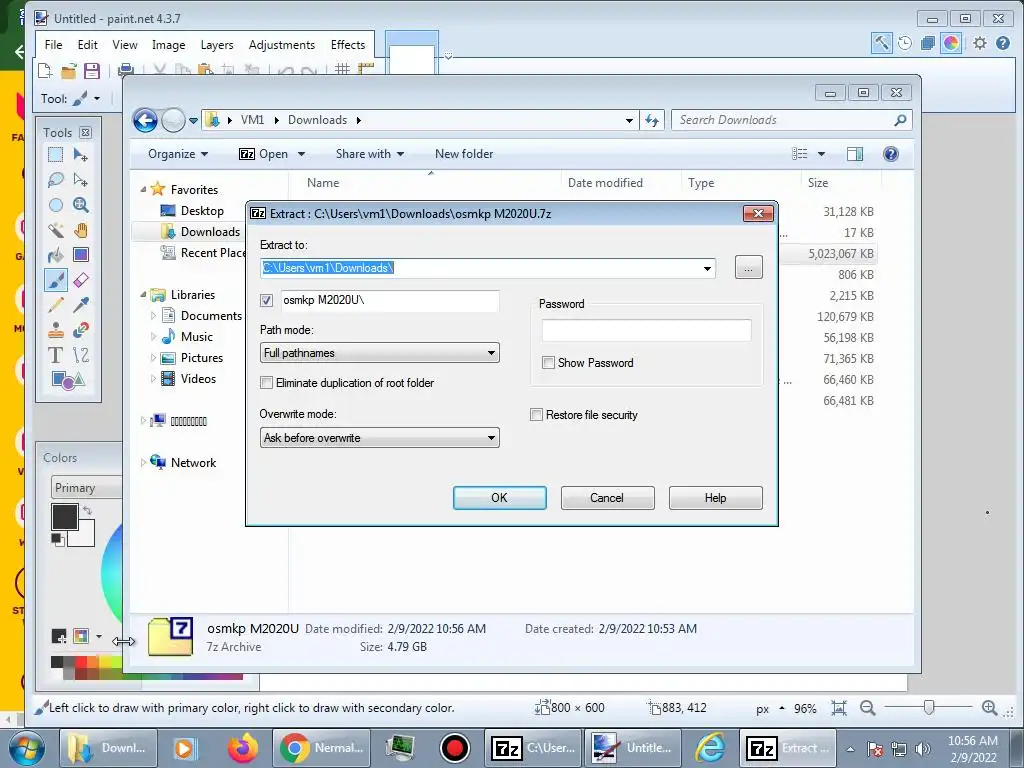Image resolution: width=1024 pixels, height=768 pixels.
Task: Click the Password input field
Action: [647, 330]
